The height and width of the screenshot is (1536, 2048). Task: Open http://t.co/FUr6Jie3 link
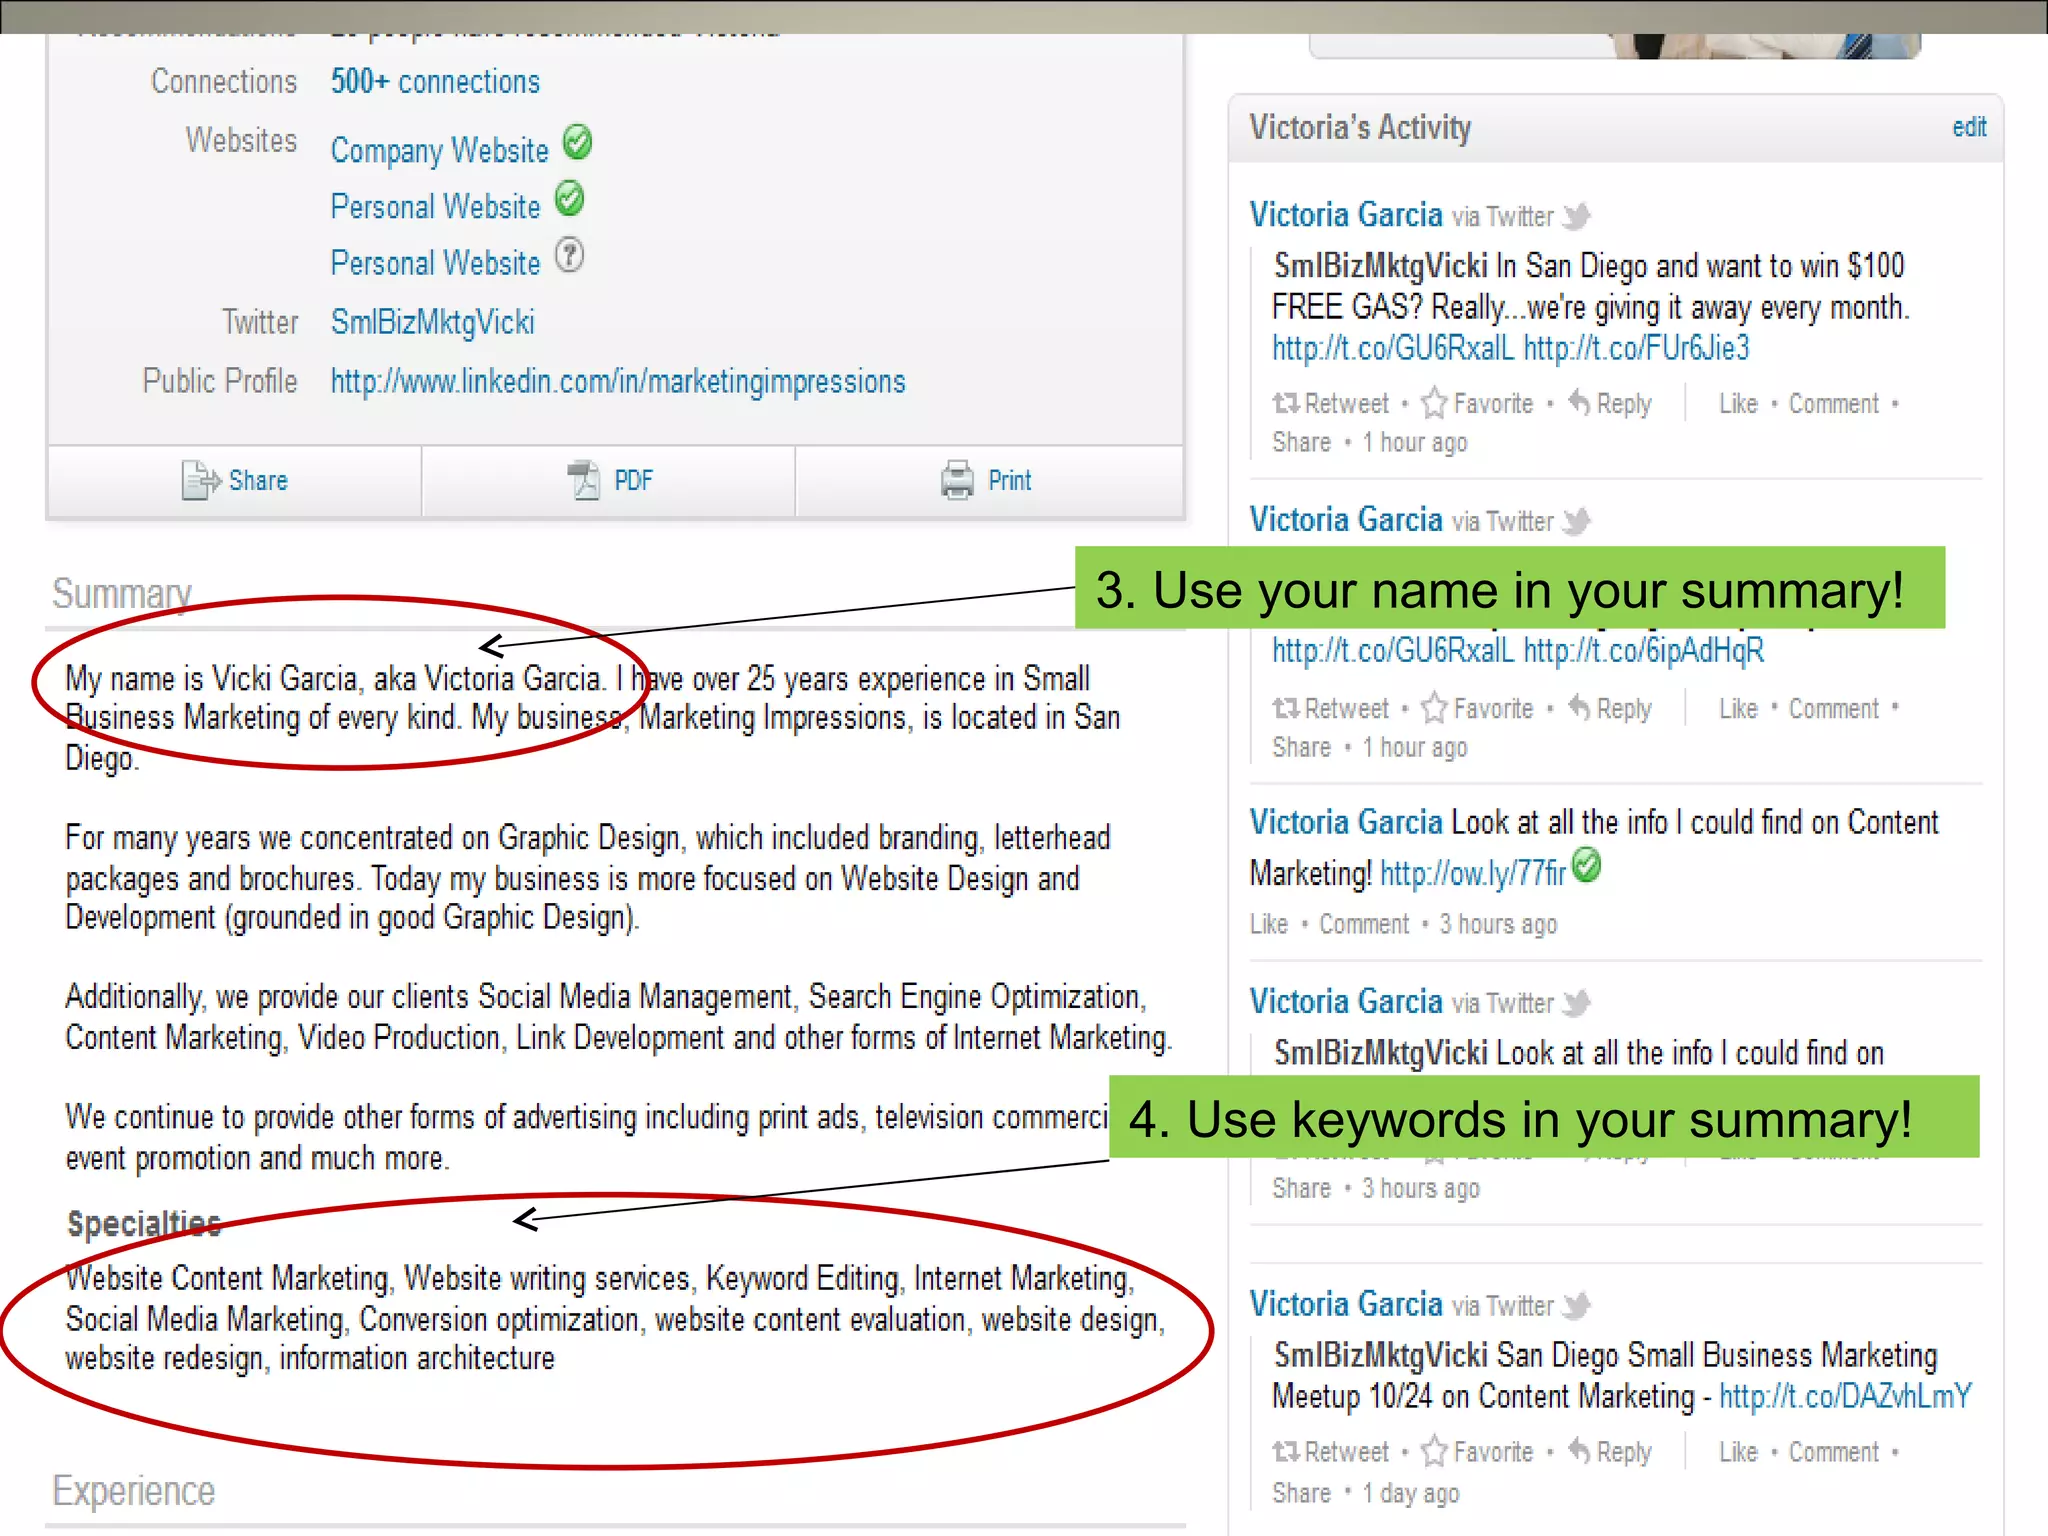(x=1636, y=348)
